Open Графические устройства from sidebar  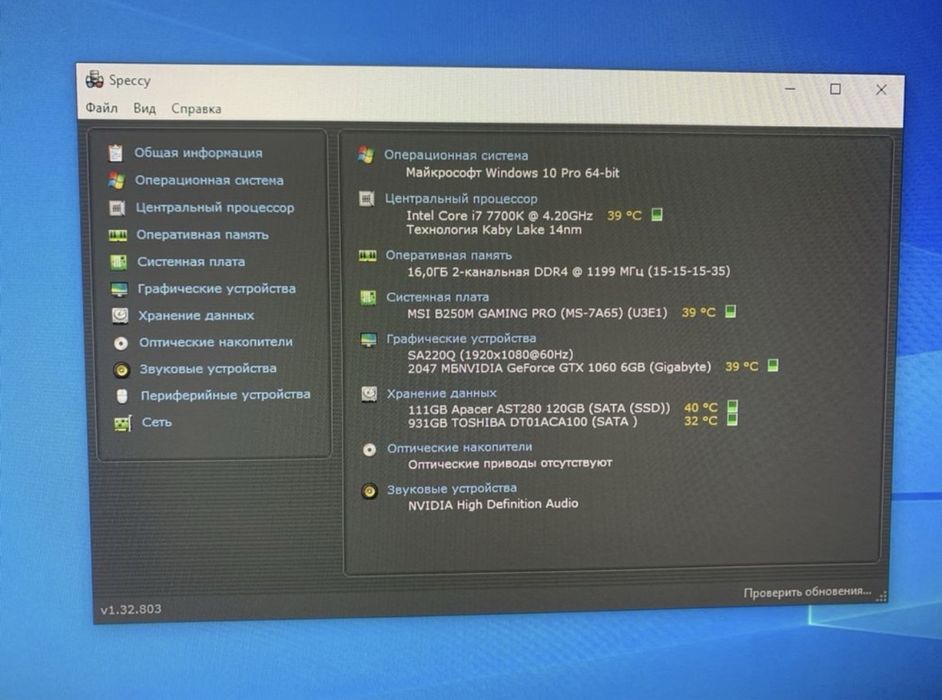(217, 289)
